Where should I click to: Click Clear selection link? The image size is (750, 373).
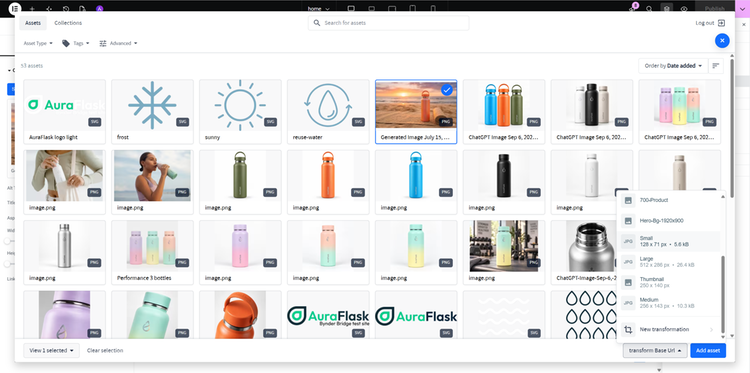pos(105,351)
